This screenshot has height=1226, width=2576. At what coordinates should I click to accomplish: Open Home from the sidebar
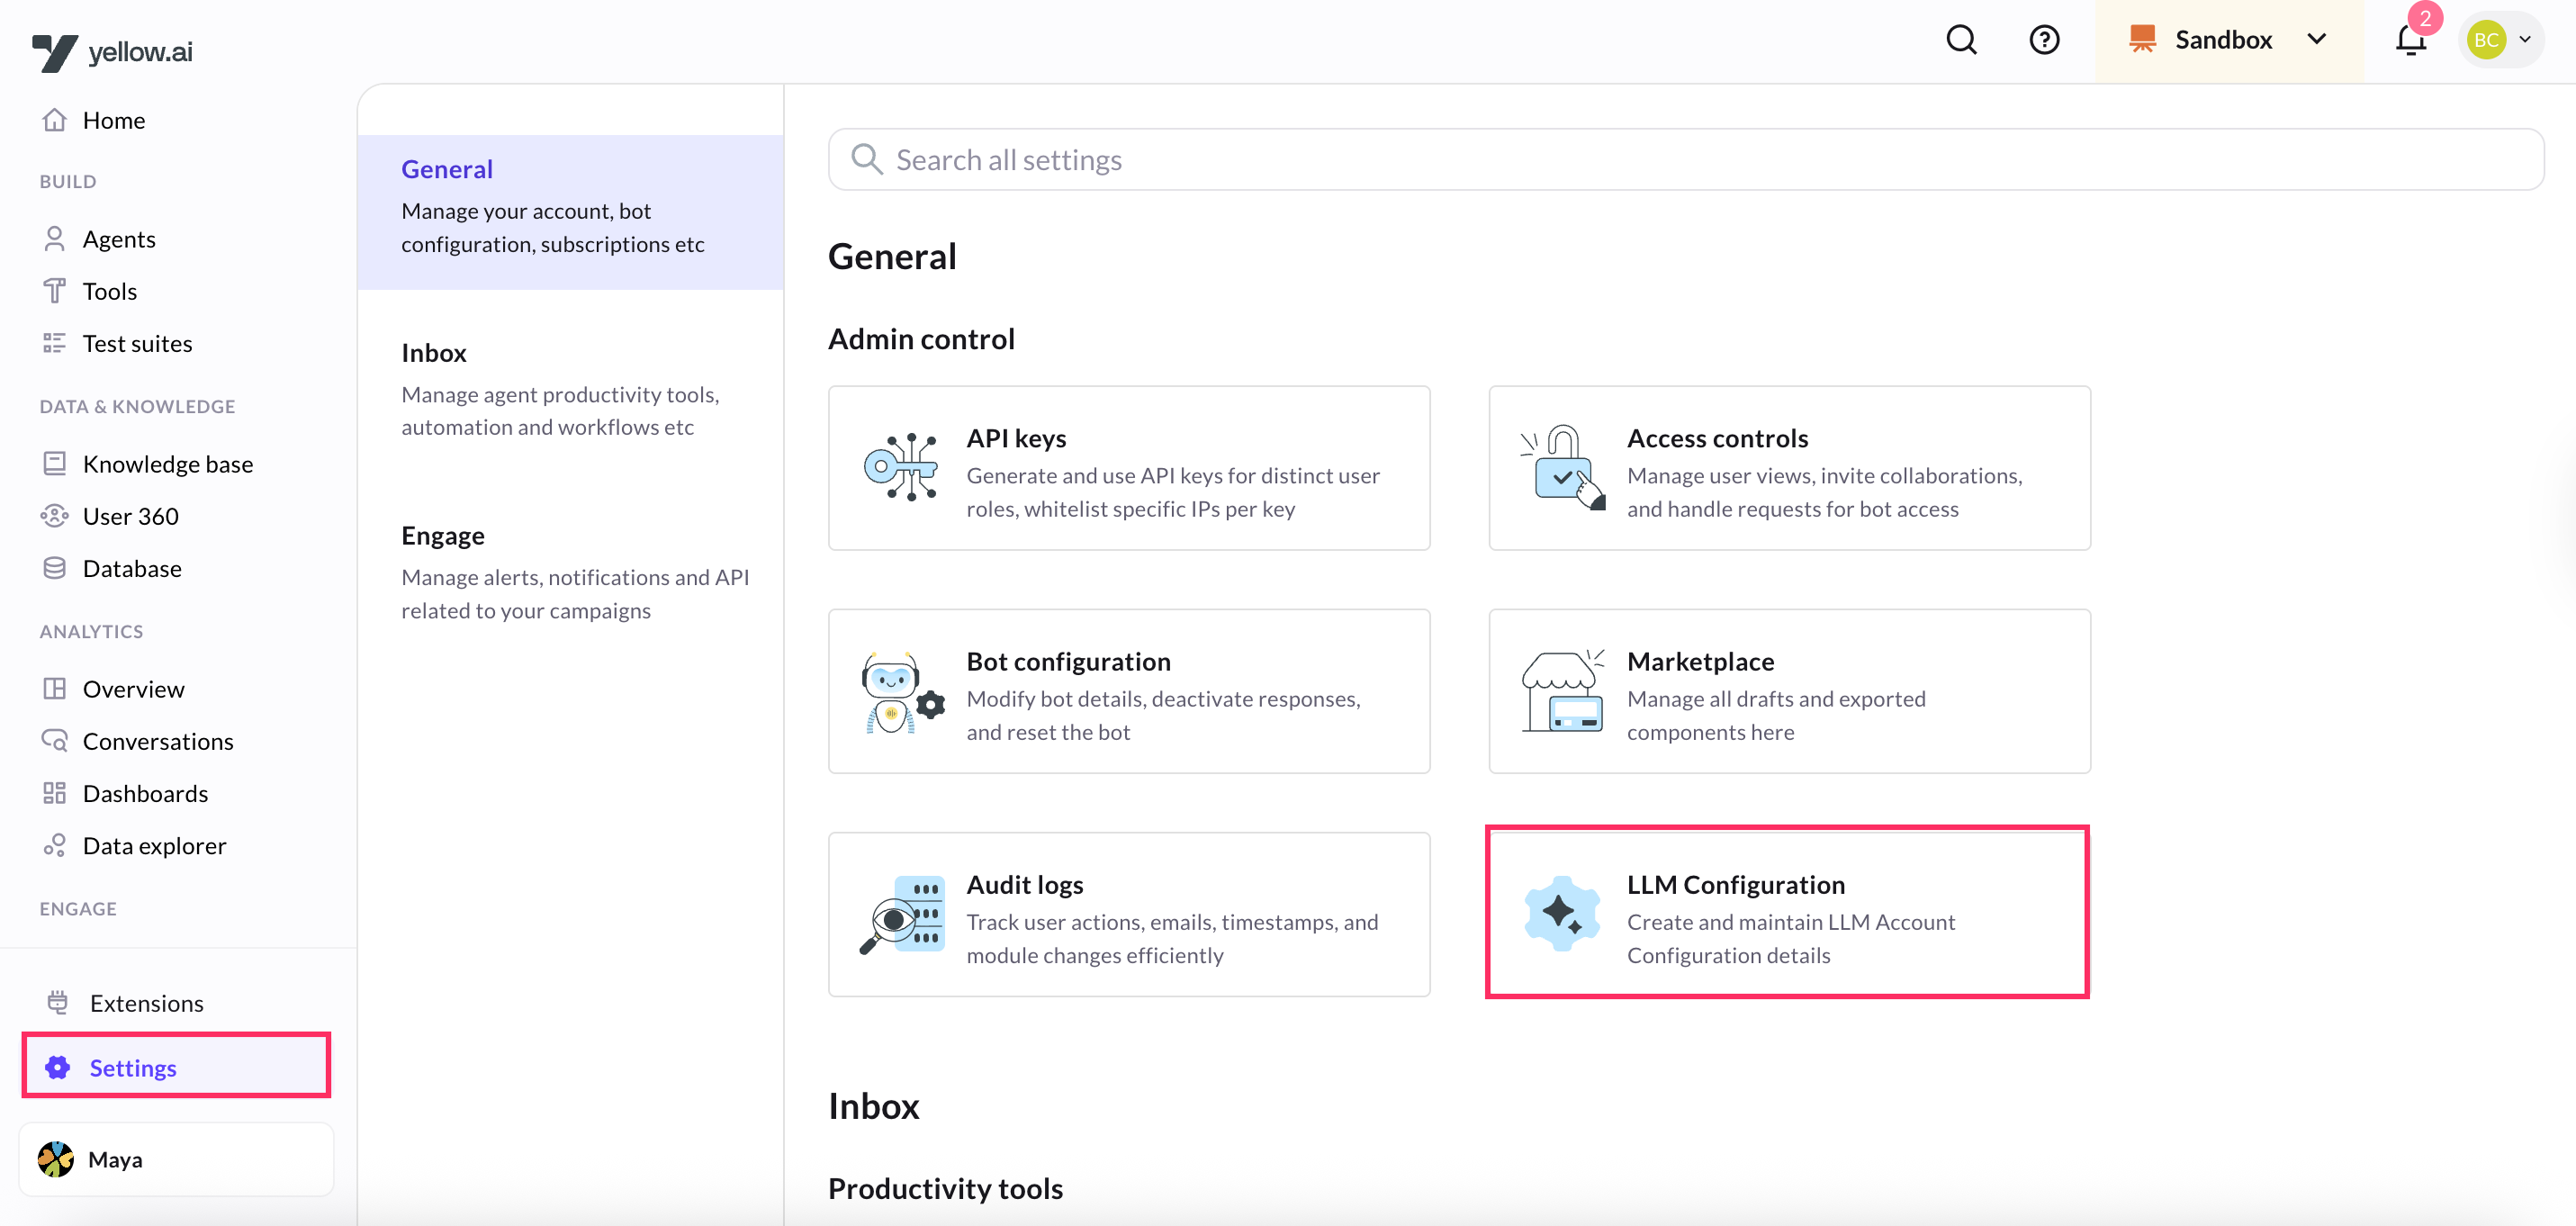(x=114, y=120)
